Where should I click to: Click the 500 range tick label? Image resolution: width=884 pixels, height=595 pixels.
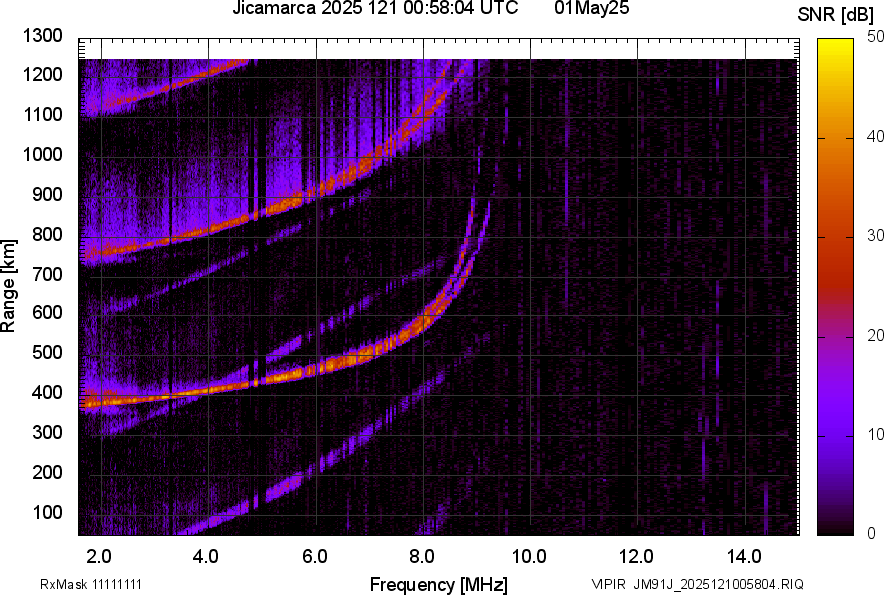(x=47, y=352)
